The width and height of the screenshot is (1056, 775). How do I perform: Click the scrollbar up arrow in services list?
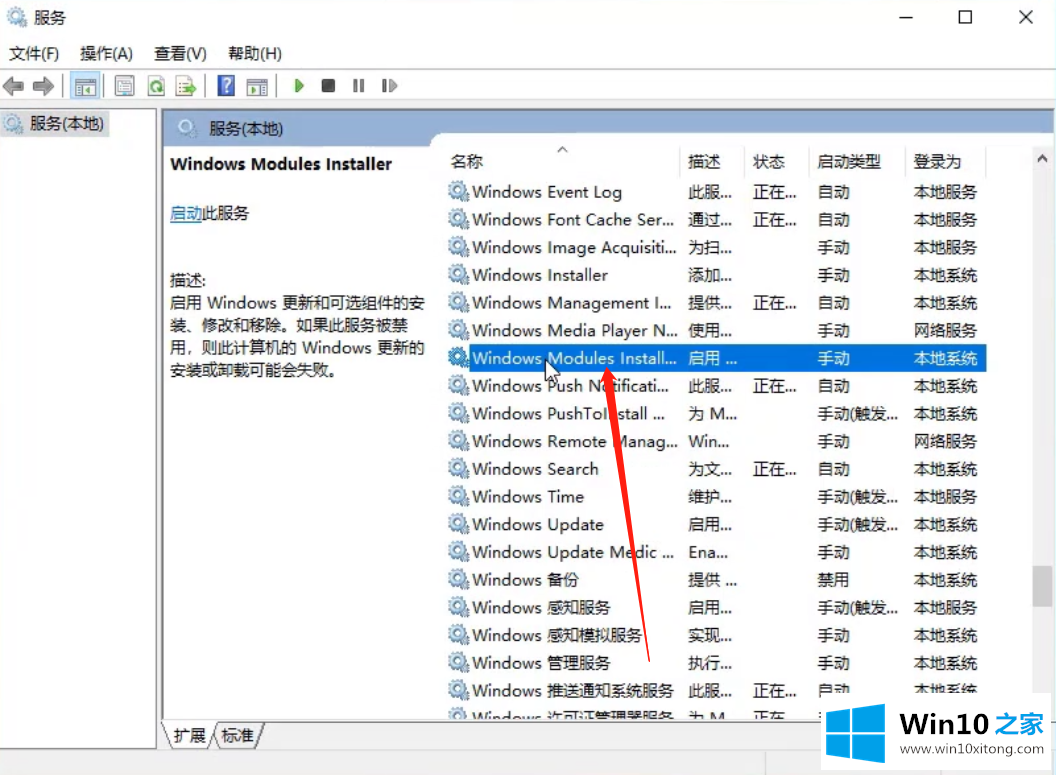click(x=1043, y=159)
